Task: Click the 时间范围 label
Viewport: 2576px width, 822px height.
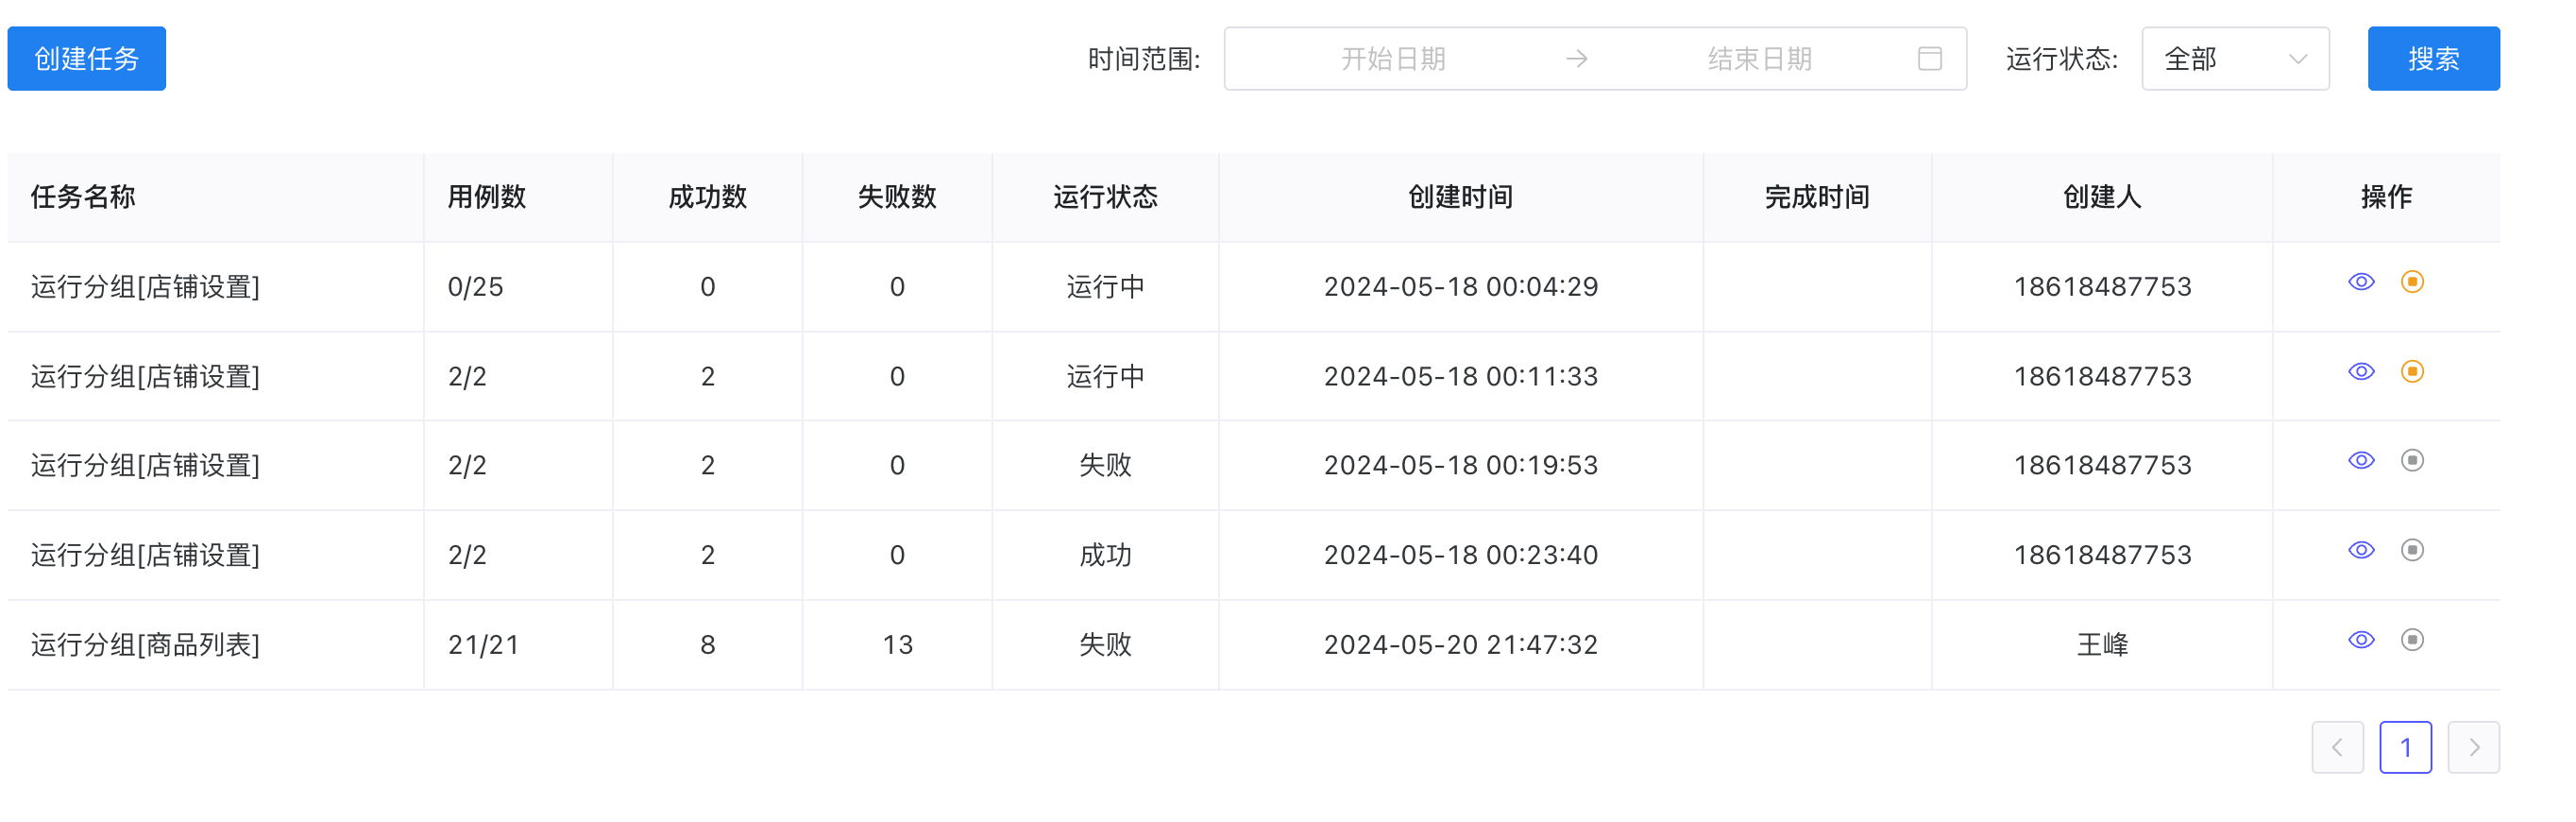Action: [x=1144, y=59]
